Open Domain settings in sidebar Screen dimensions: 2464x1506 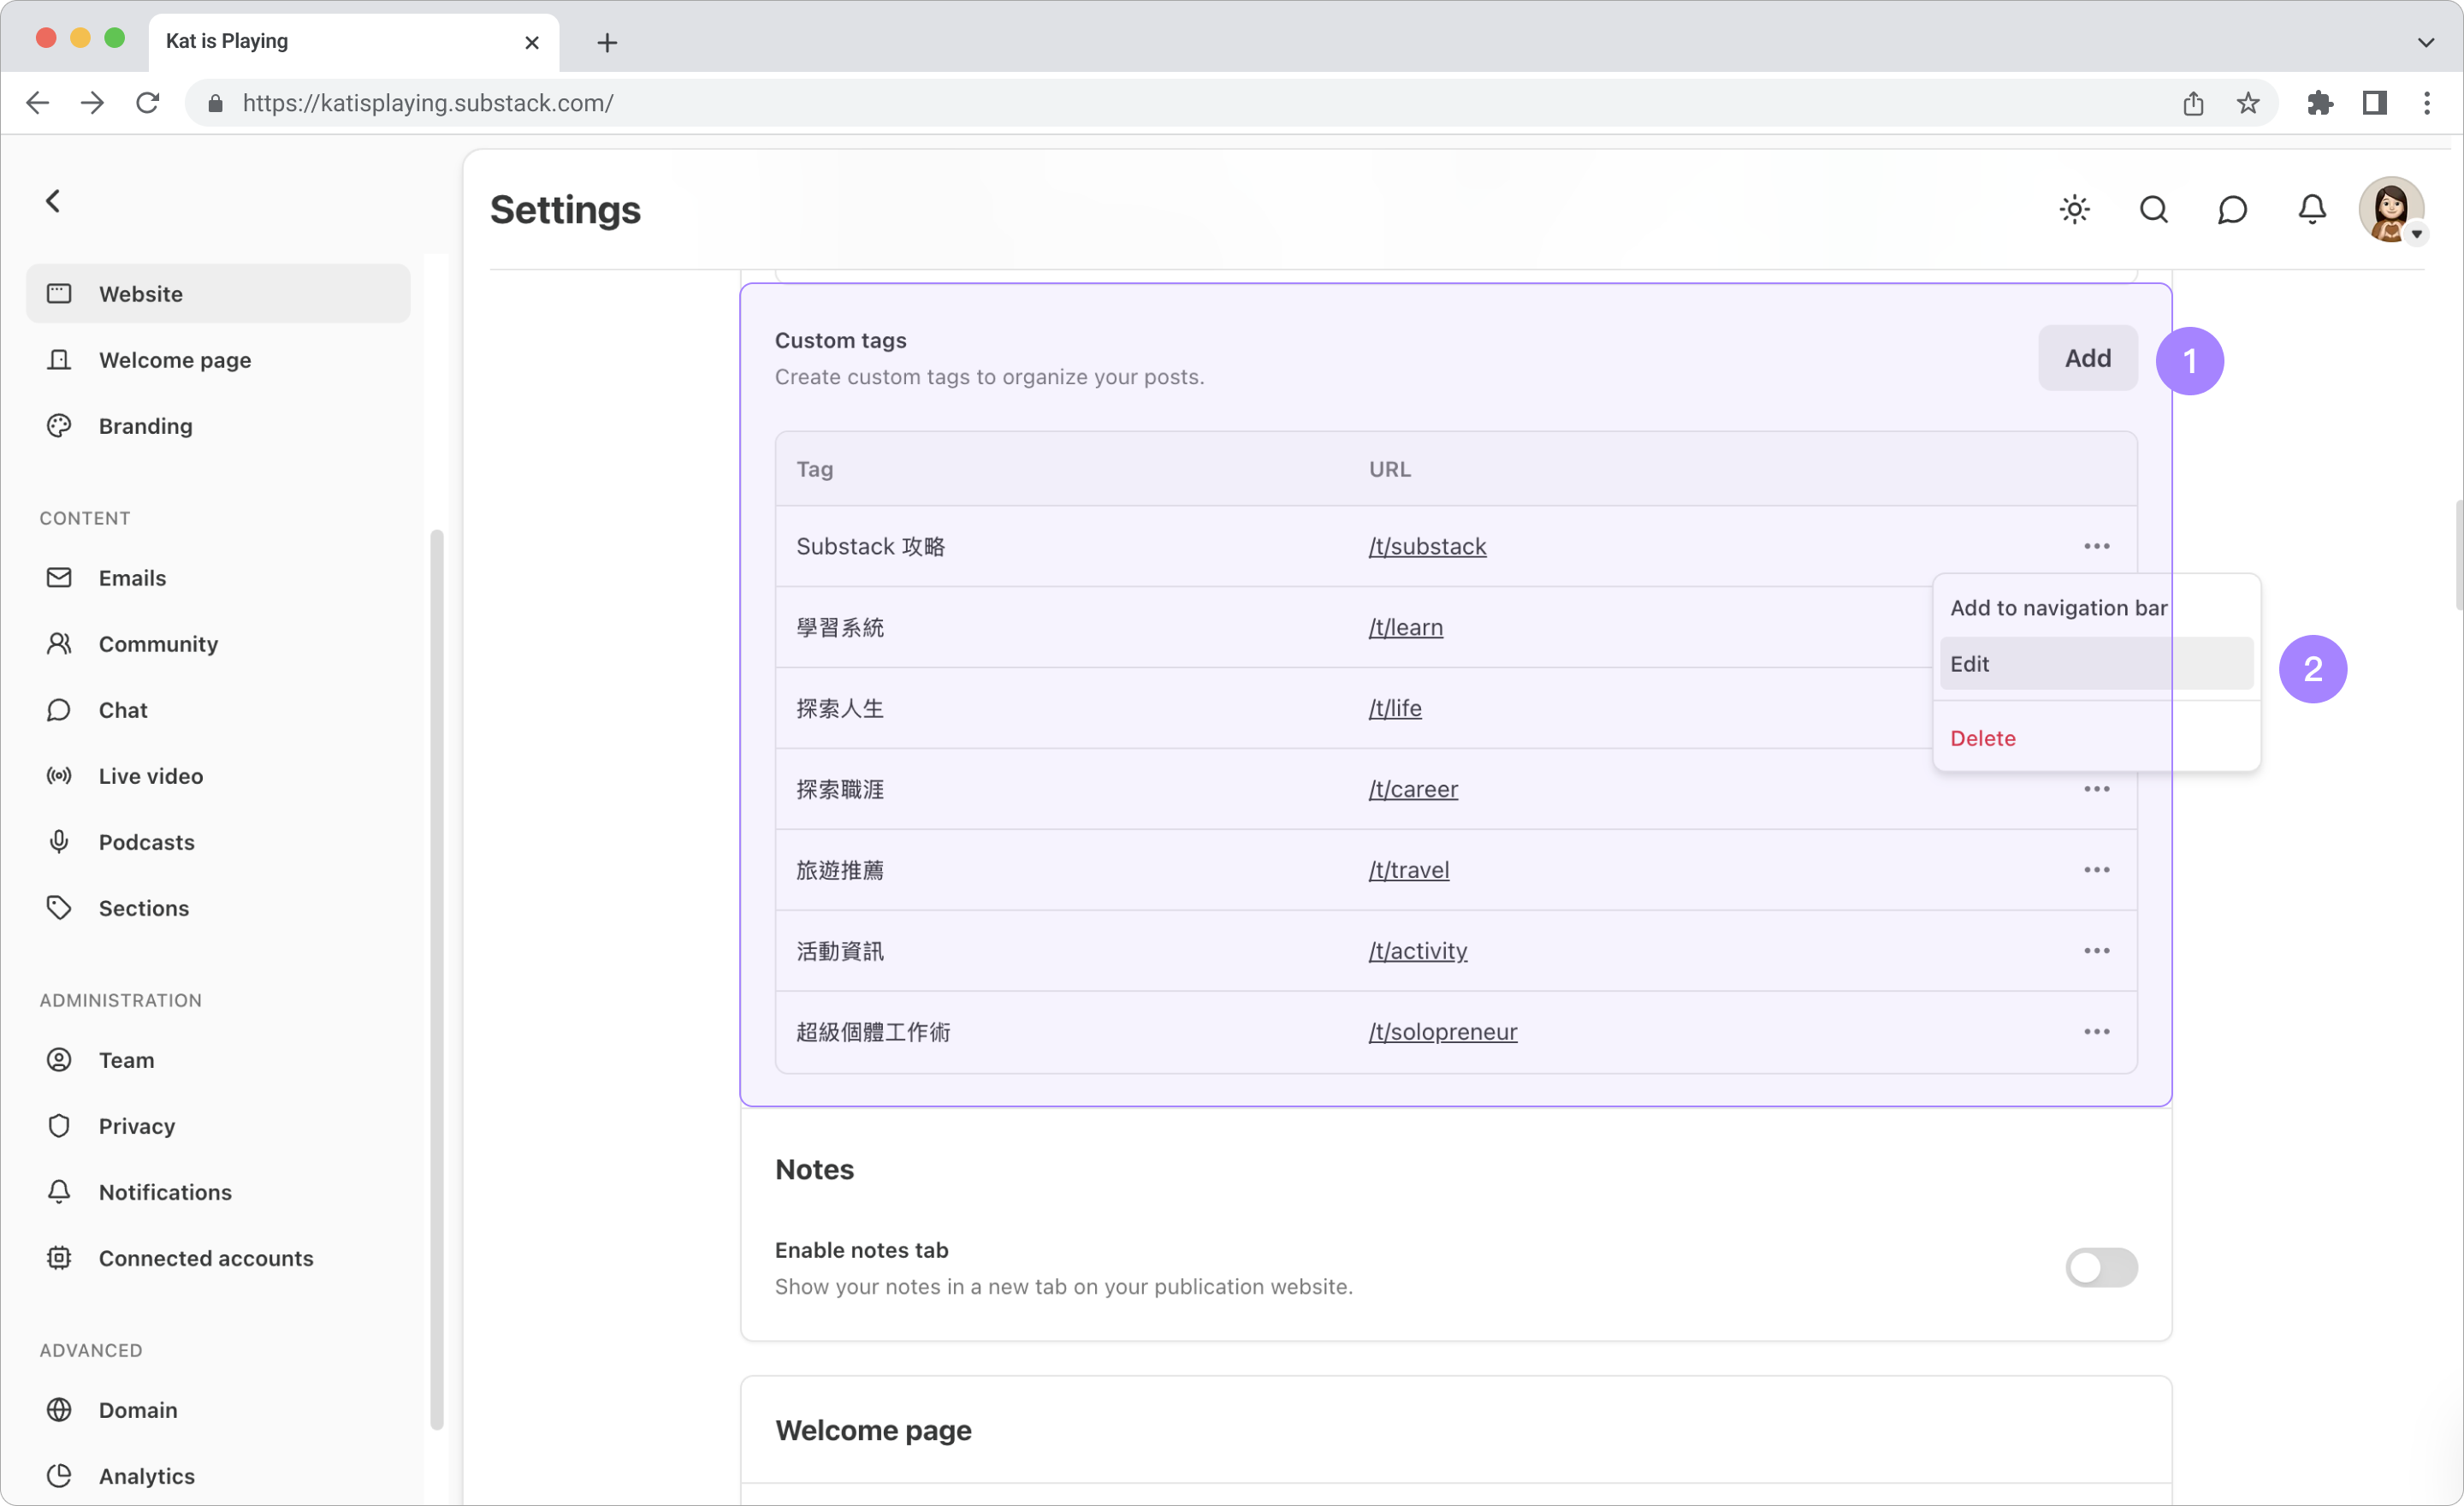[137, 1410]
